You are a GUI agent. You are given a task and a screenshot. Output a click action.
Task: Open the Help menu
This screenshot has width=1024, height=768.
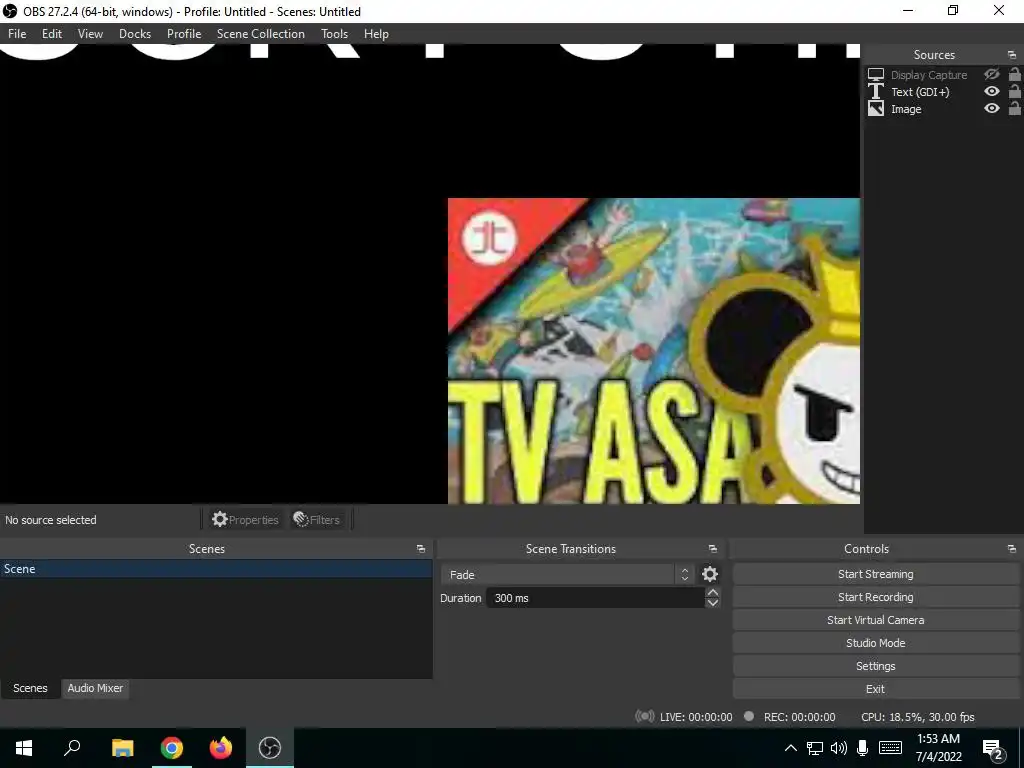click(376, 34)
